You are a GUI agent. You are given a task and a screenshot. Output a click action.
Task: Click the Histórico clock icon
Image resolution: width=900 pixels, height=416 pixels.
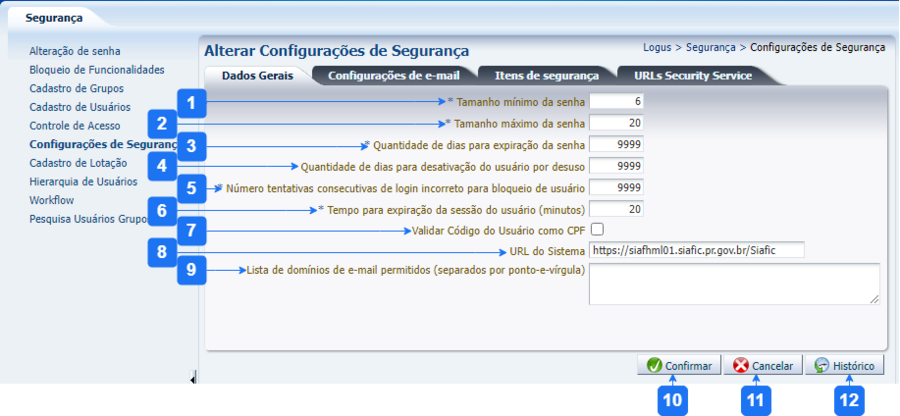(x=822, y=366)
